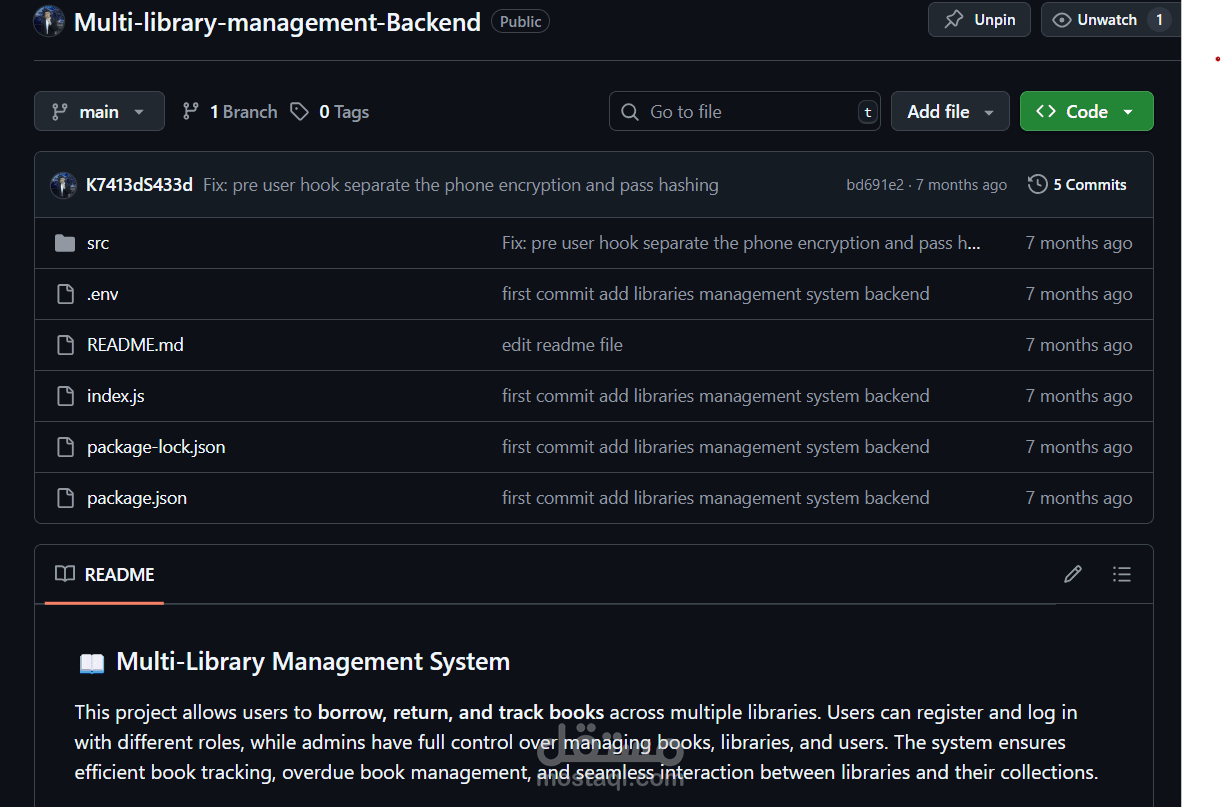The height and width of the screenshot is (807, 1221).
Task: Click the .env file icon
Action: point(65,294)
